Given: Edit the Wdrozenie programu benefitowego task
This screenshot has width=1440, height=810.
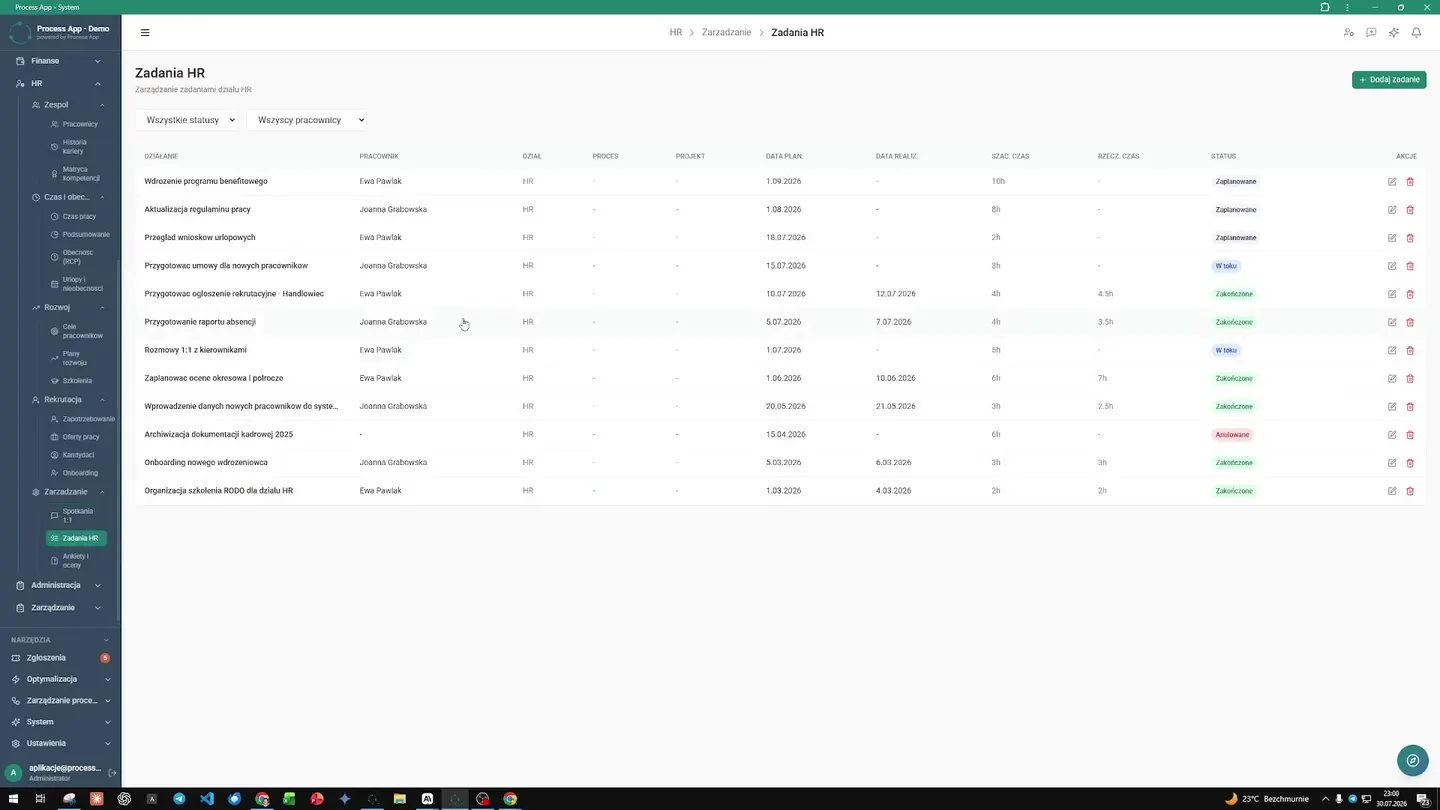Looking at the screenshot, I should (1392, 182).
